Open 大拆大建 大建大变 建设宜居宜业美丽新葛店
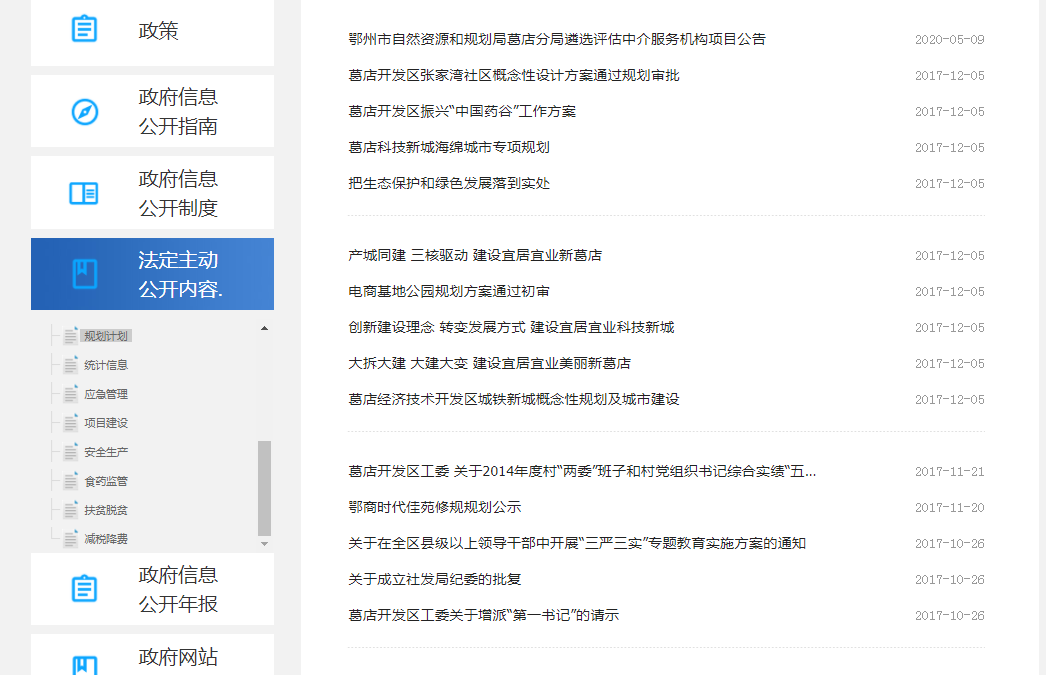The height and width of the screenshot is (675, 1046). click(489, 364)
